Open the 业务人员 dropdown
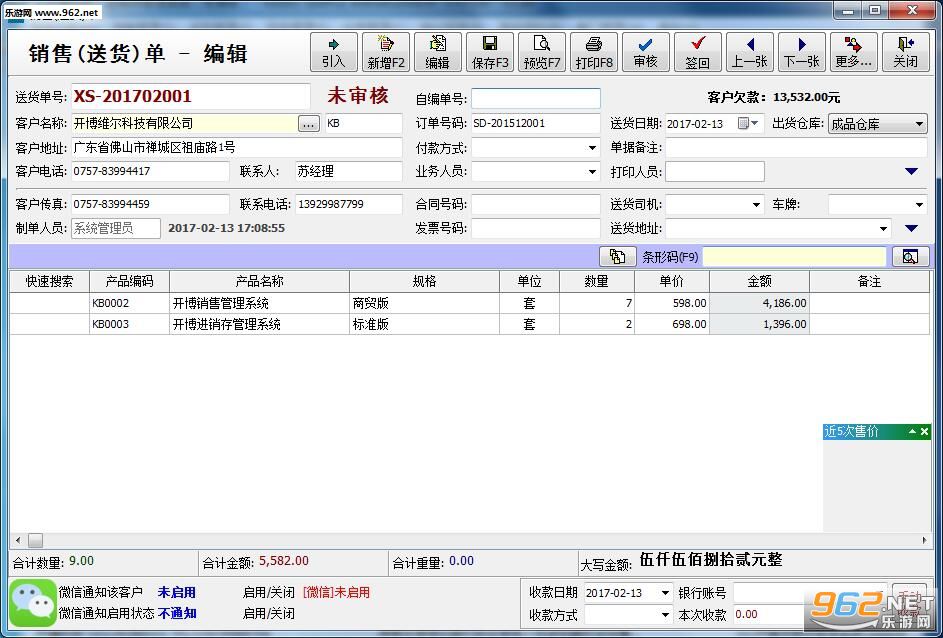This screenshot has height=638, width=943. (x=592, y=172)
